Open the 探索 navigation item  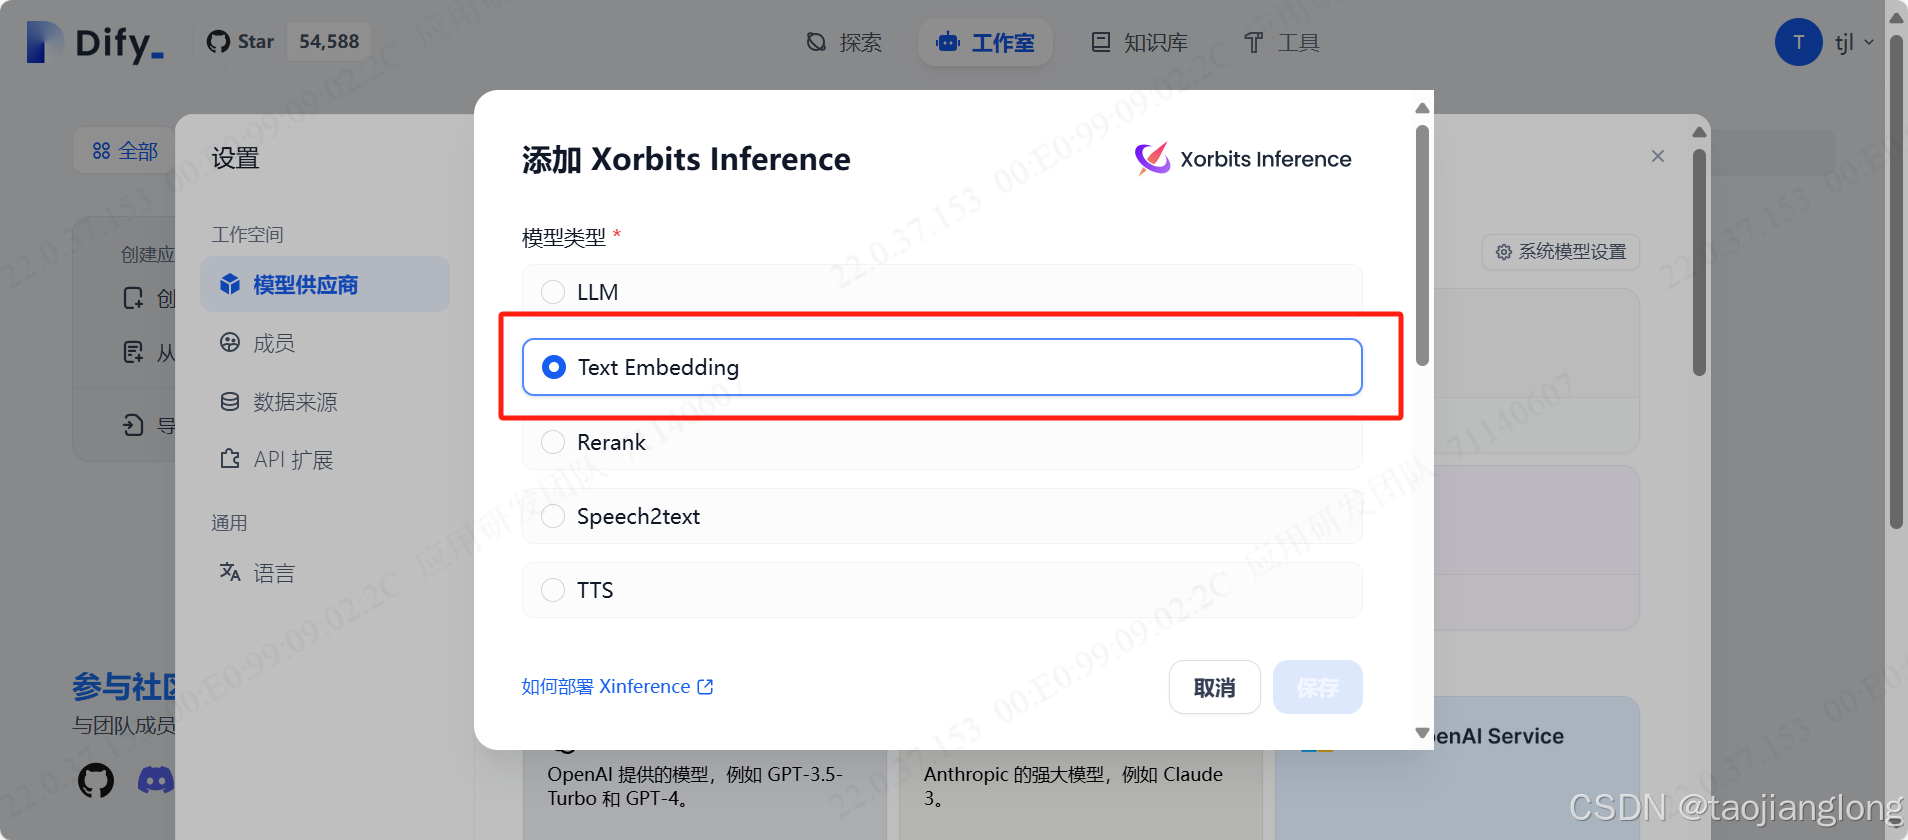point(845,42)
